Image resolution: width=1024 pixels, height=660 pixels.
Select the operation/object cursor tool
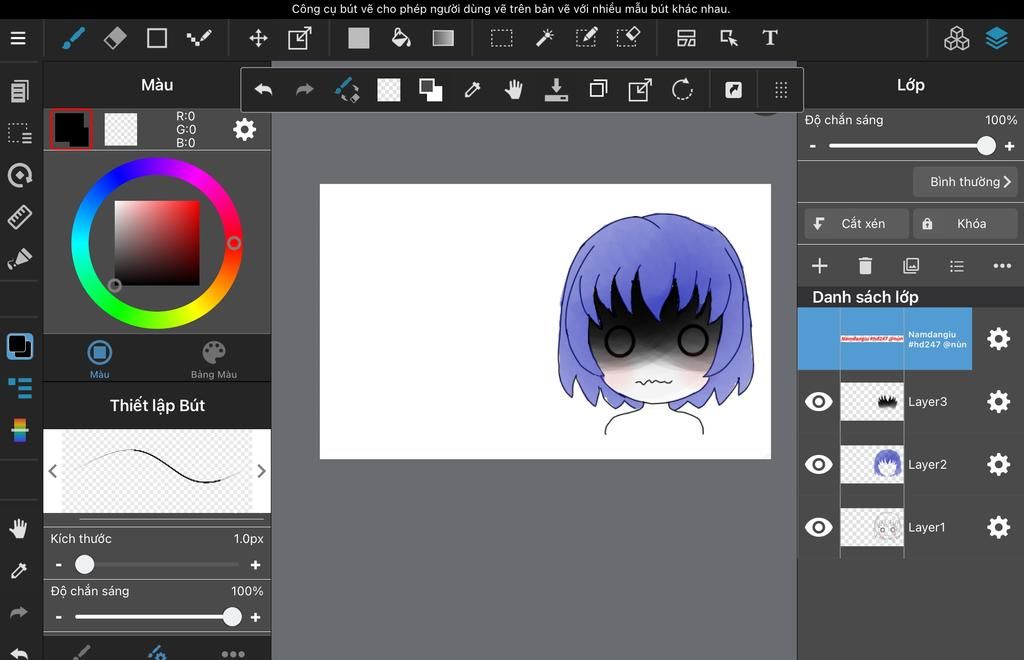click(x=729, y=39)
